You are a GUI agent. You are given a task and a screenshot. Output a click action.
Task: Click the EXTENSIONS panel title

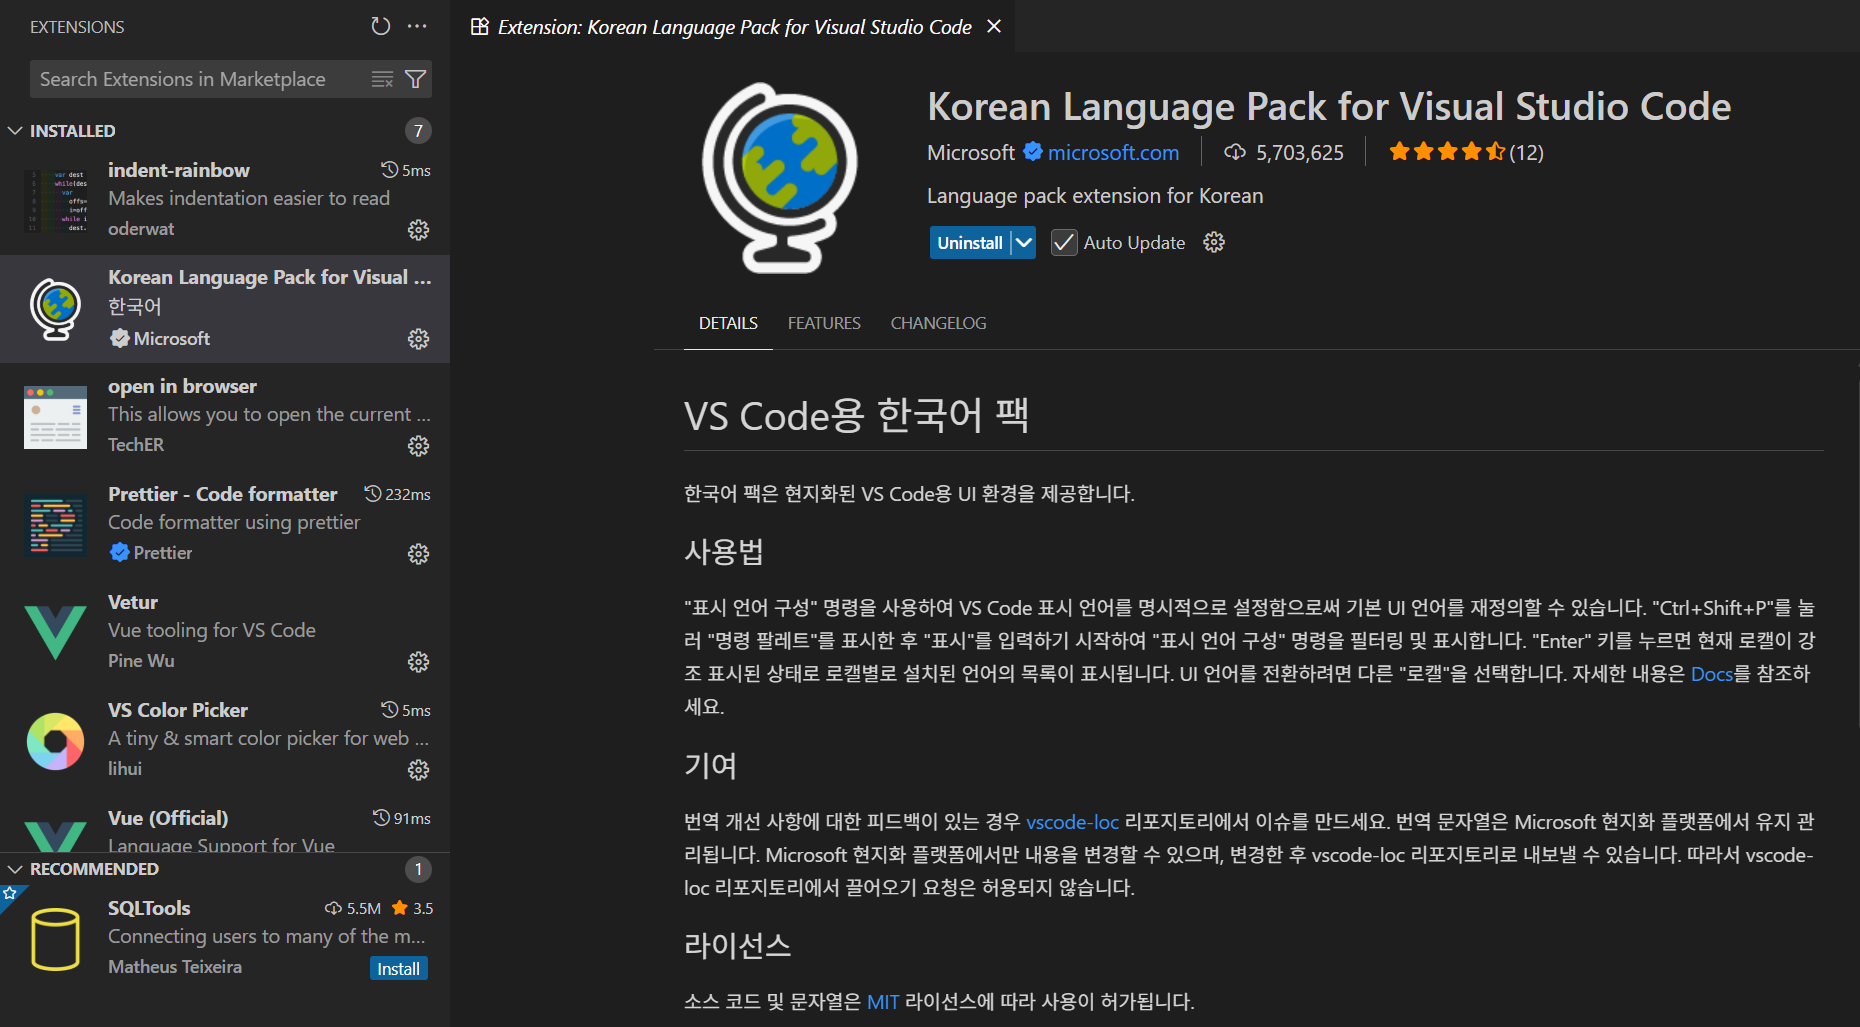click(x=77, y=27)
